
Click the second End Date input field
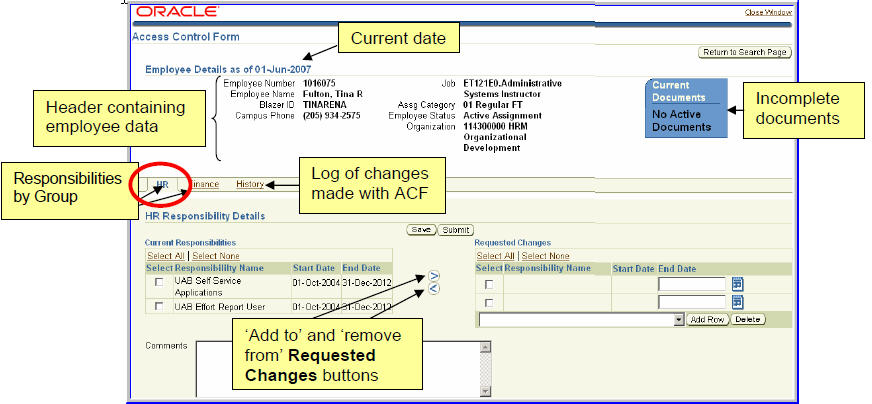(x=692, y=302)
